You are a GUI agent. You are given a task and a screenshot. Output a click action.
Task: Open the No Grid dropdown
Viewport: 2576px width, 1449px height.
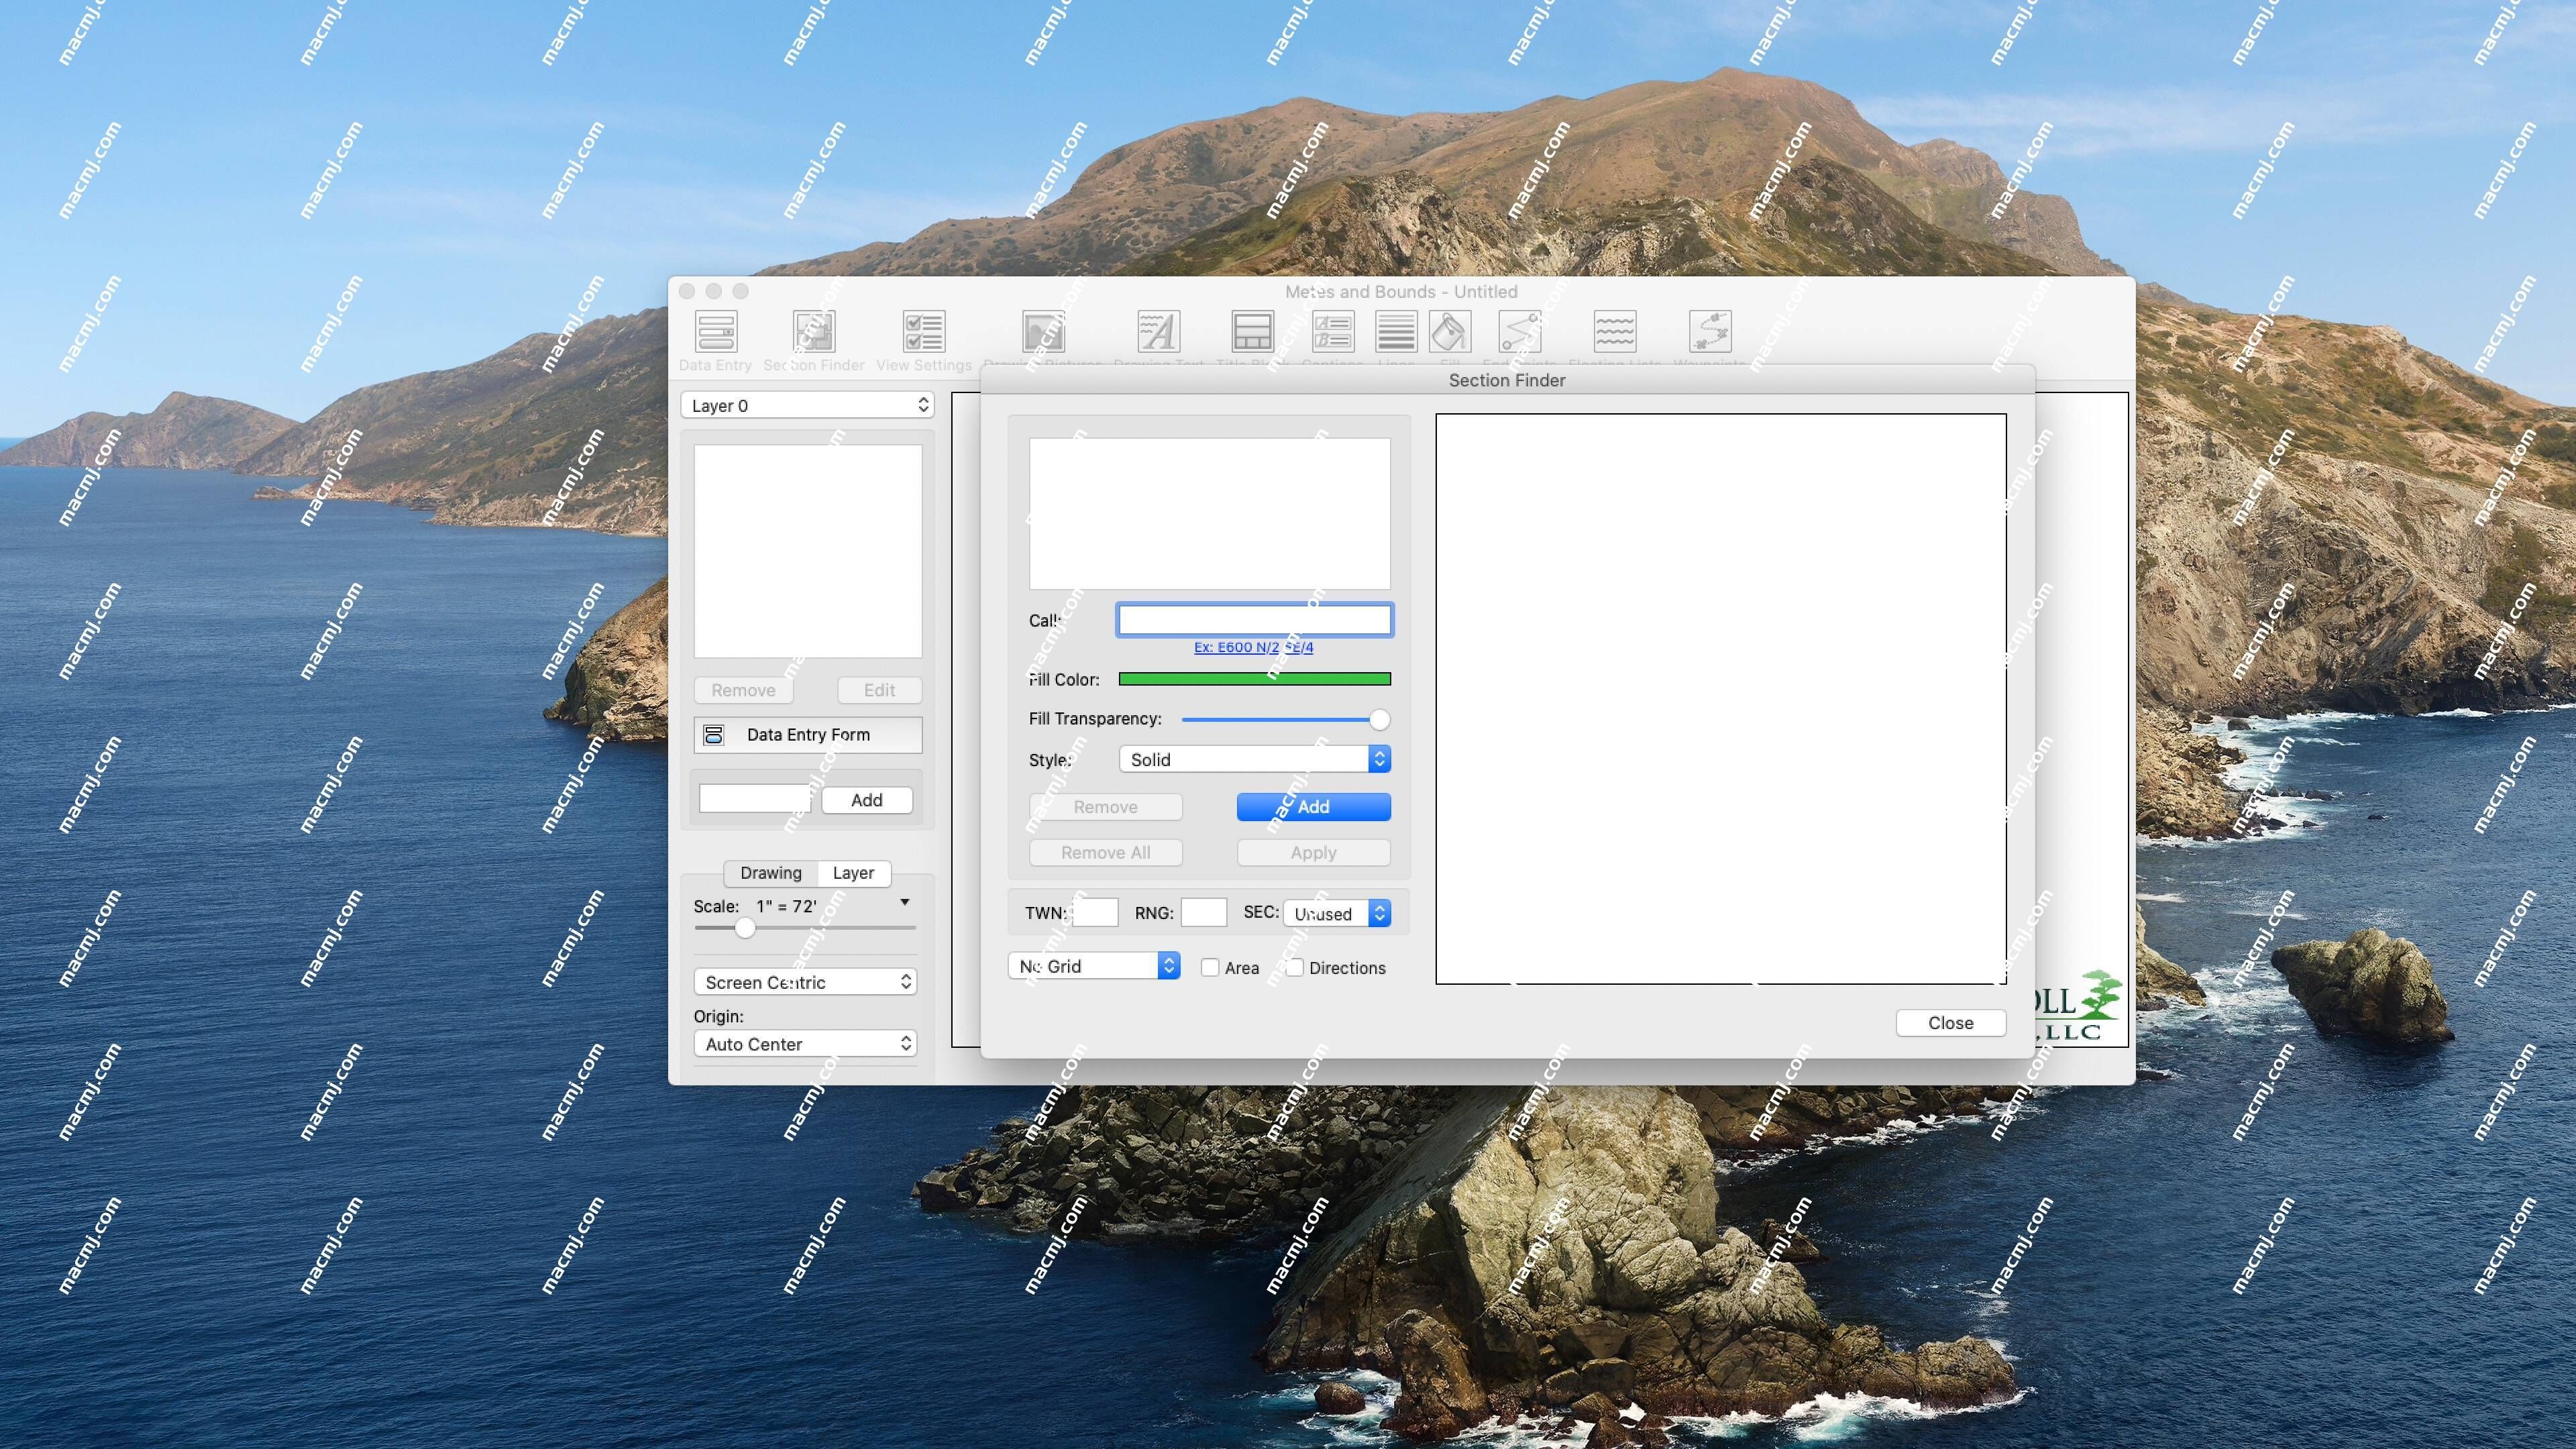tap(1094, 966)
